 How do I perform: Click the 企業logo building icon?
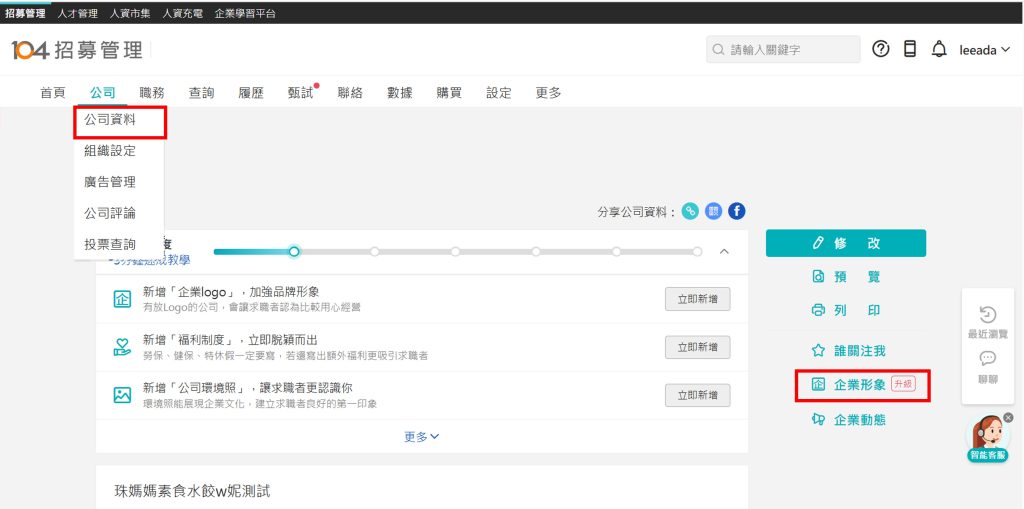[x=122, y=299]
